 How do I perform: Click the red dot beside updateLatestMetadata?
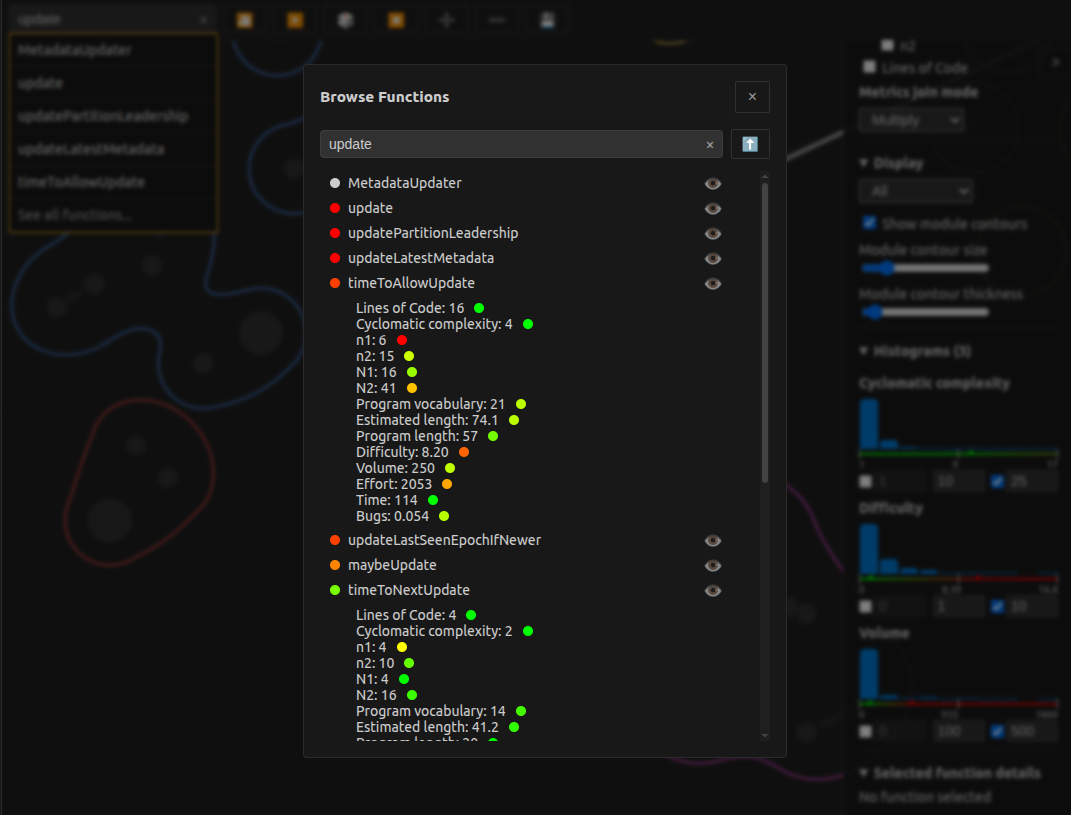pos(335,258)
